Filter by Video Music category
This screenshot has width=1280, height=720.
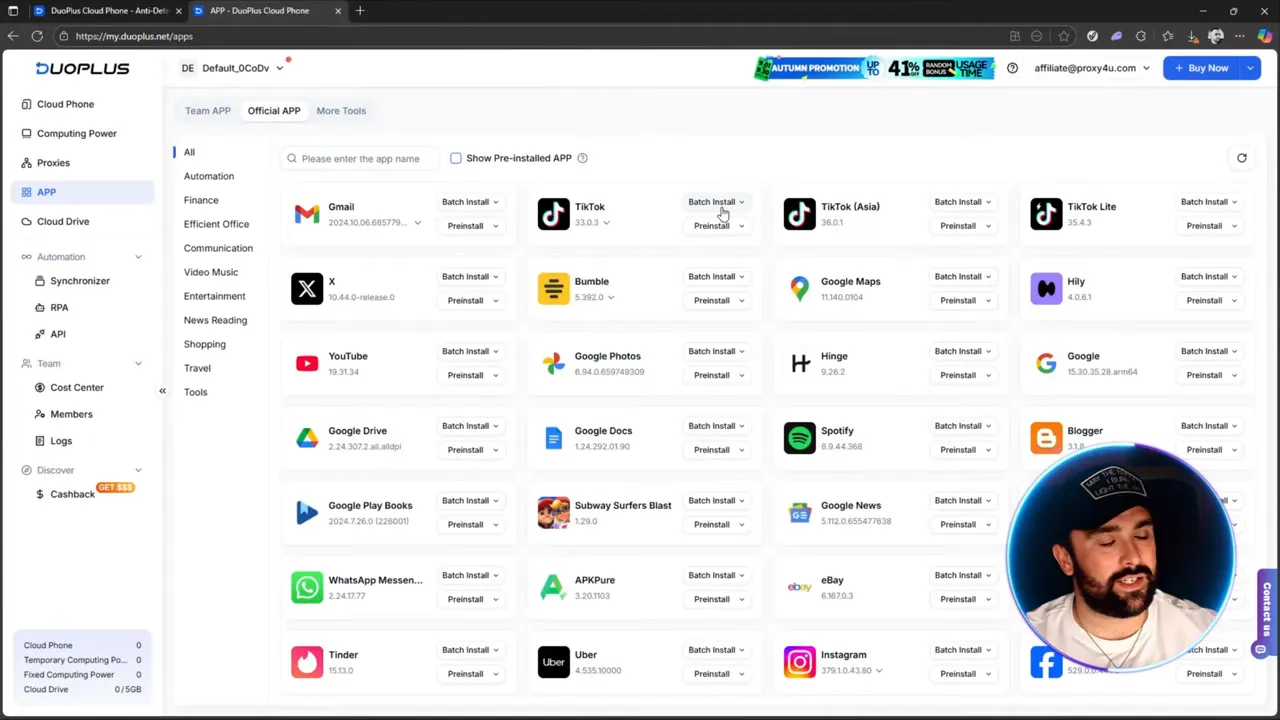211,272
